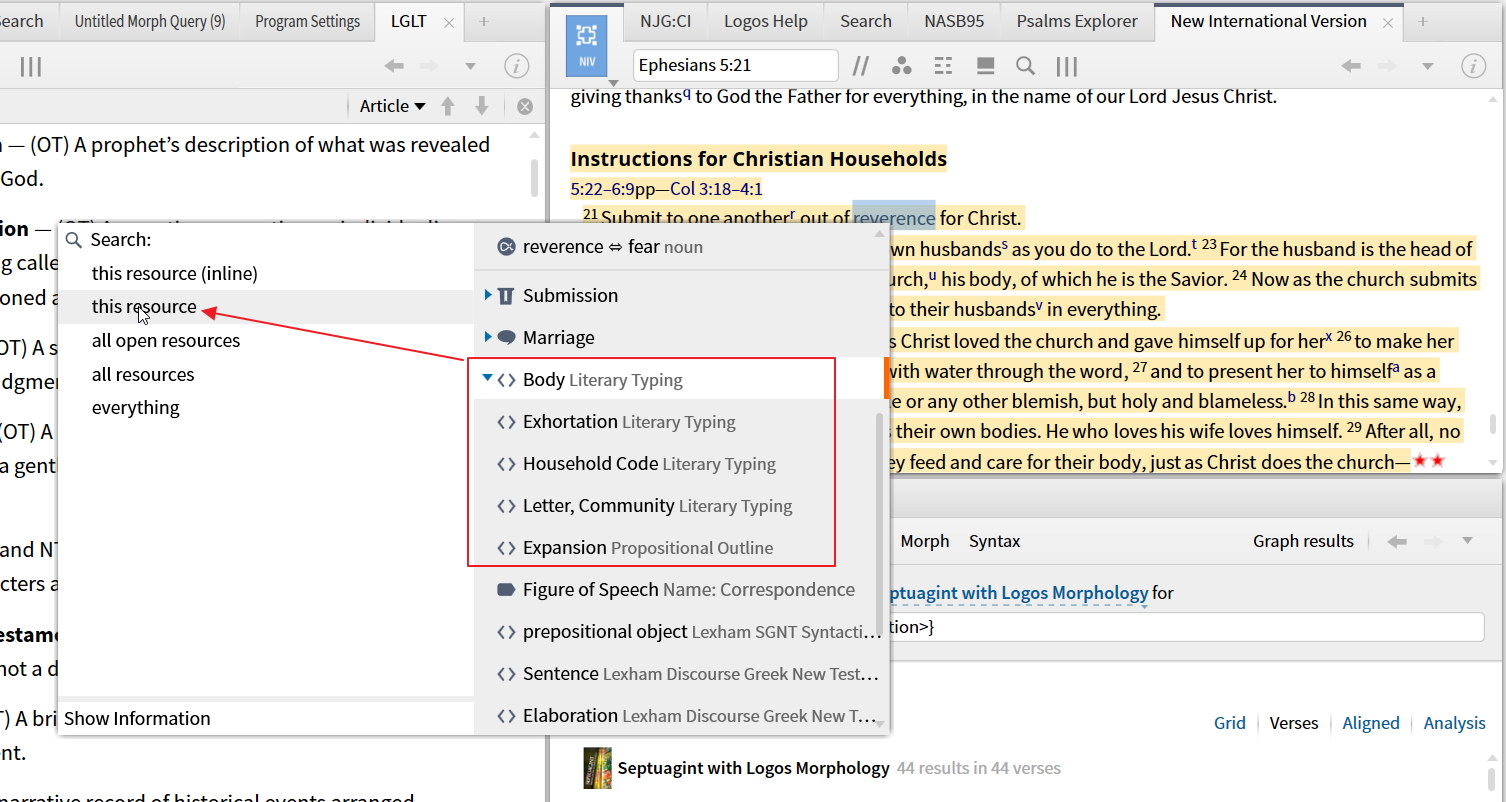Click the multiview resources icon in NIV toolbar

tap(985, 66)
